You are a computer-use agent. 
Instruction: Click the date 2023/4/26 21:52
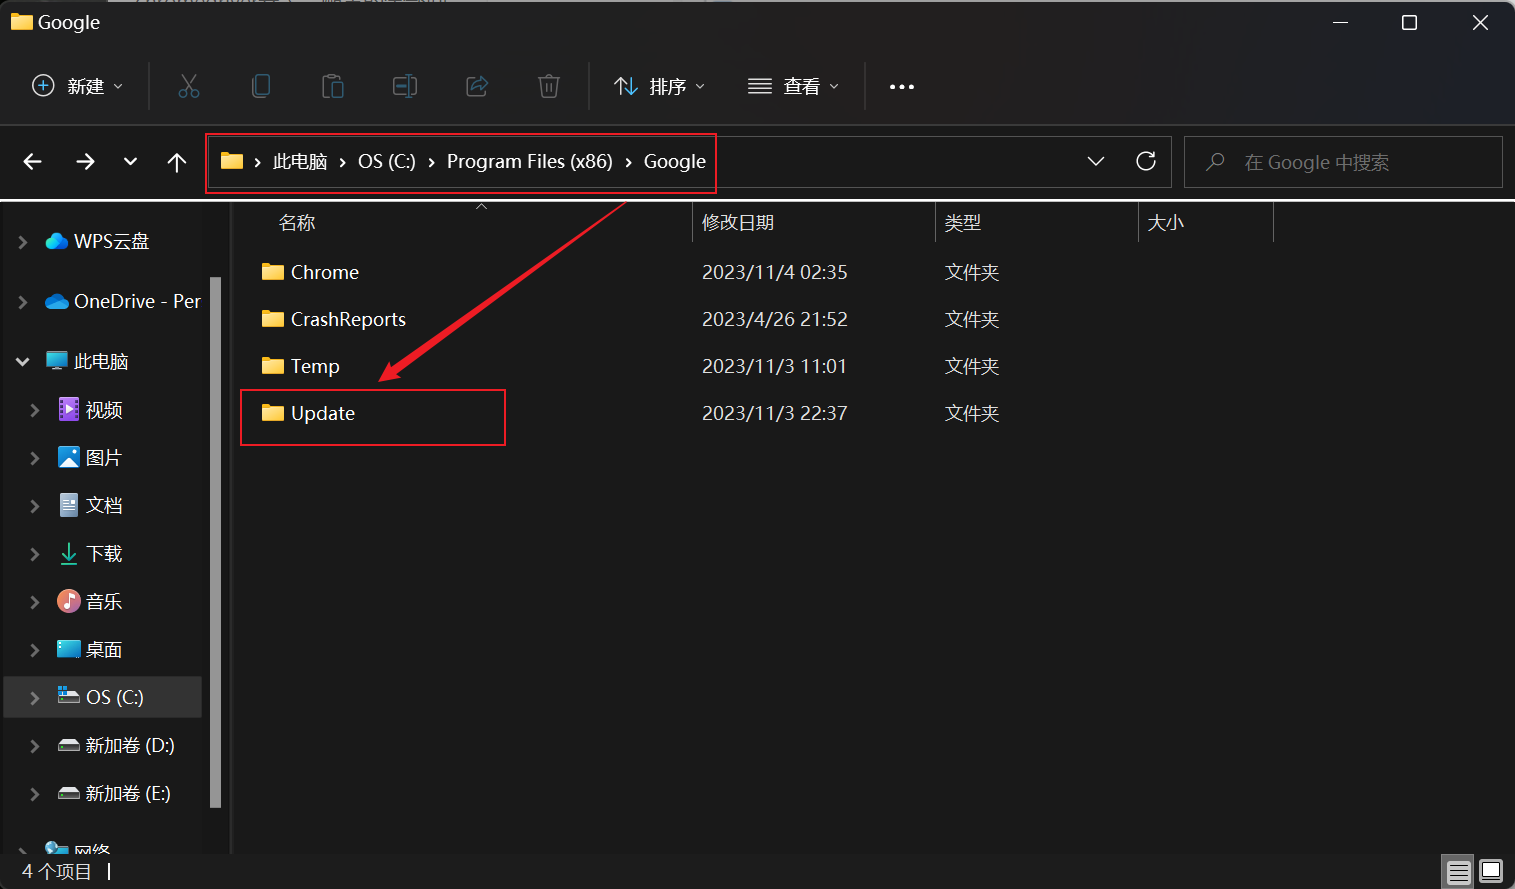coord(775,319)
